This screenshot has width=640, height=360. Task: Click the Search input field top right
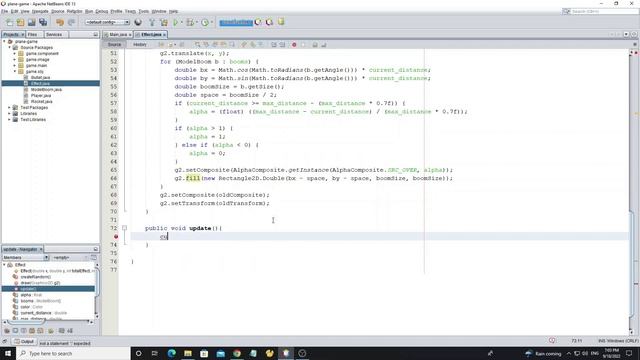604,11
